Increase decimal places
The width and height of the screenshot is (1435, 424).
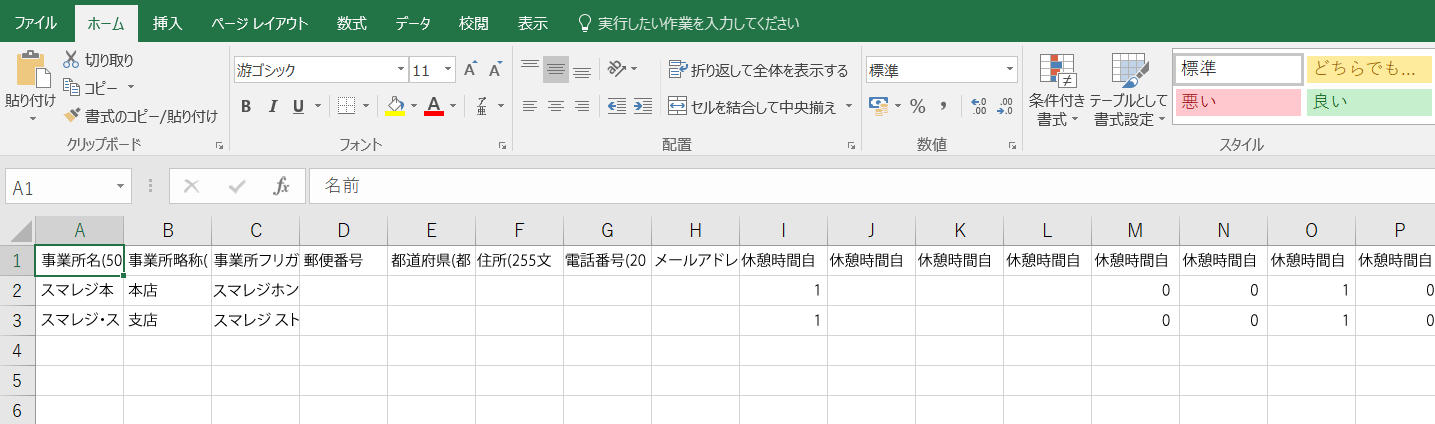[x=979, y=106]
